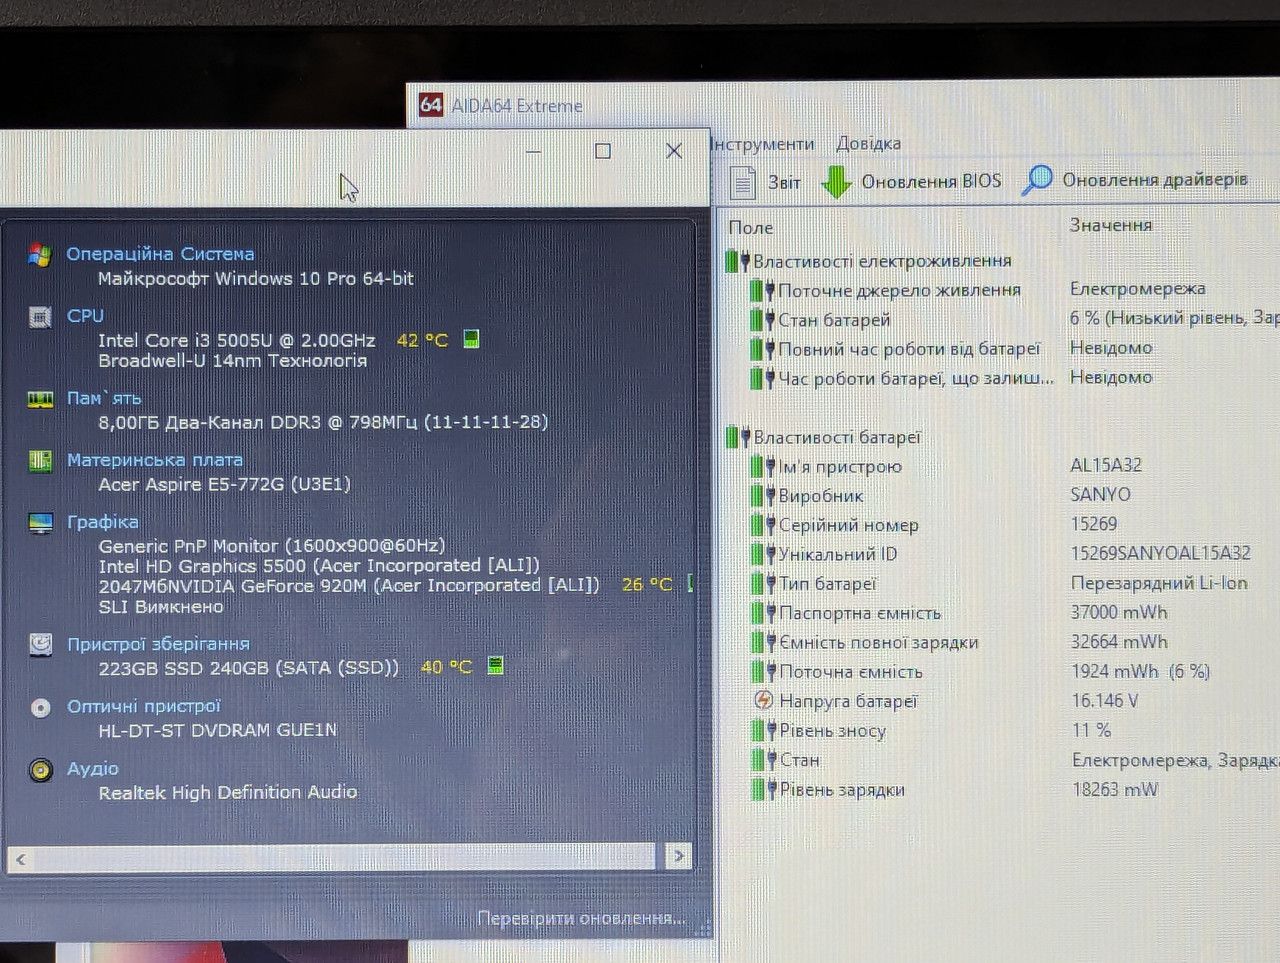The height and width of the screenshot is (963, 1280).
Task: Click the Оновлення BIOS toolbar button
Action: pos(911,182)
